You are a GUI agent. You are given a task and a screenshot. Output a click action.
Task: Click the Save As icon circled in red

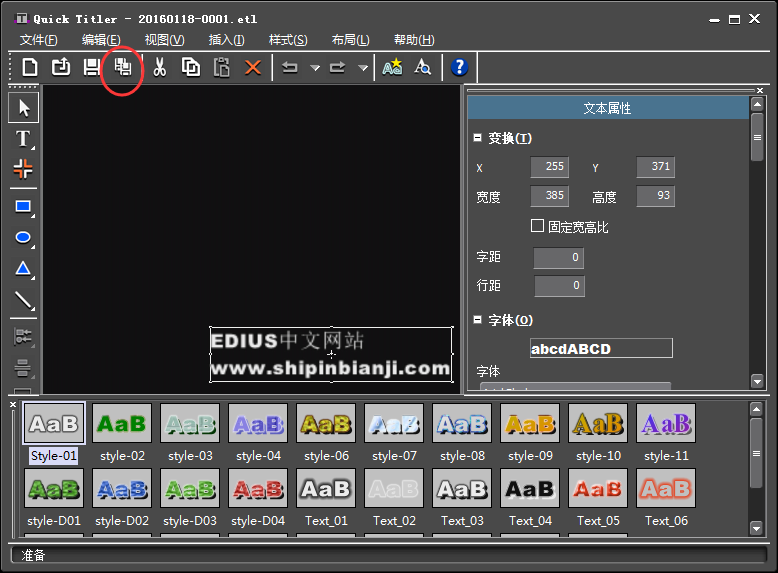coord(123,67)
